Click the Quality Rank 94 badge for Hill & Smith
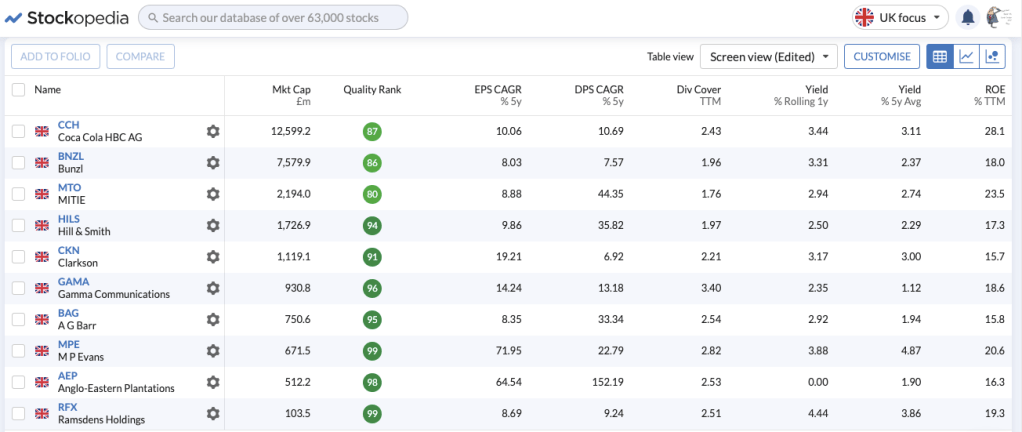The height and width of the screenshot is (432, 1022). coord(372,225)
